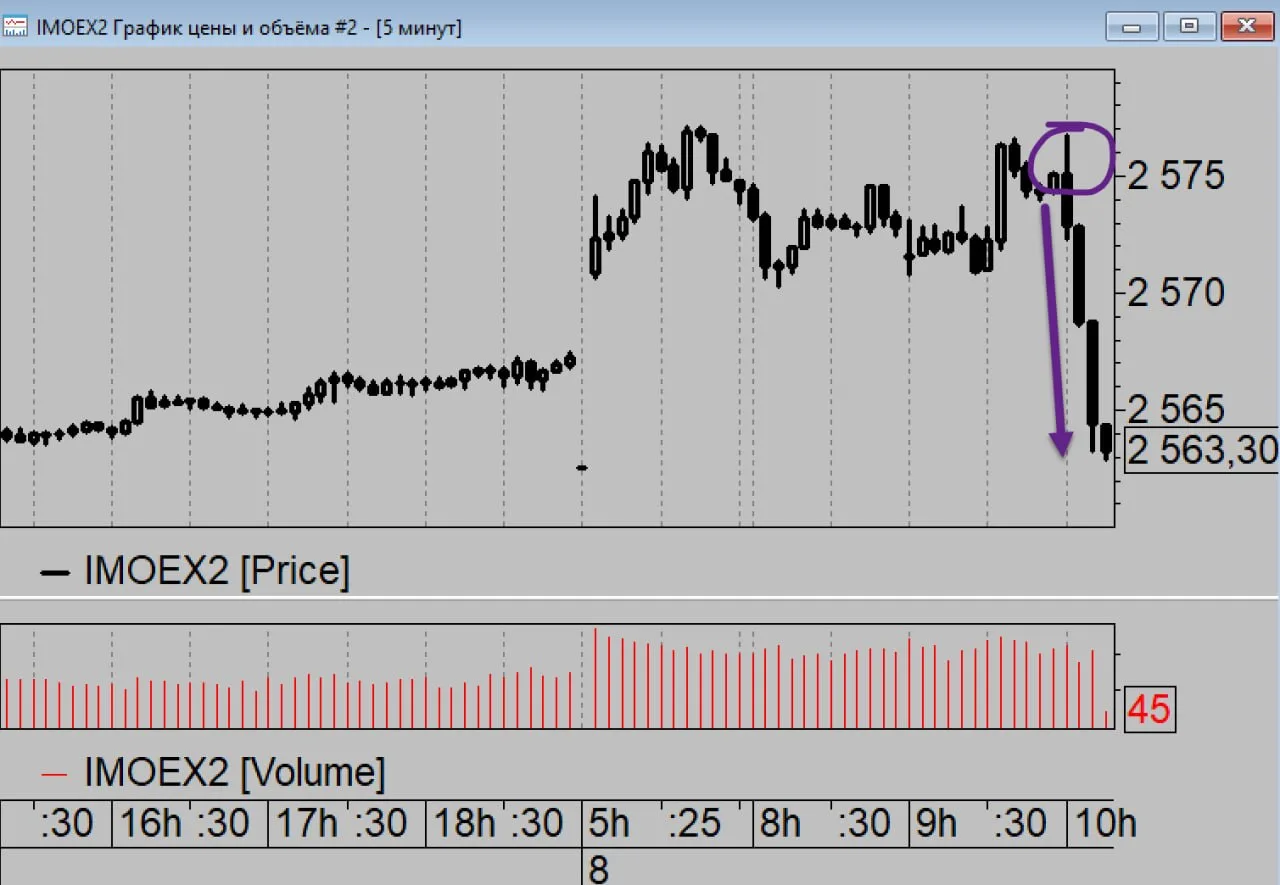This screenshot has width=1280, height=885.
Task: Click the 2 565 price axis label
Action: [1176, 409]
